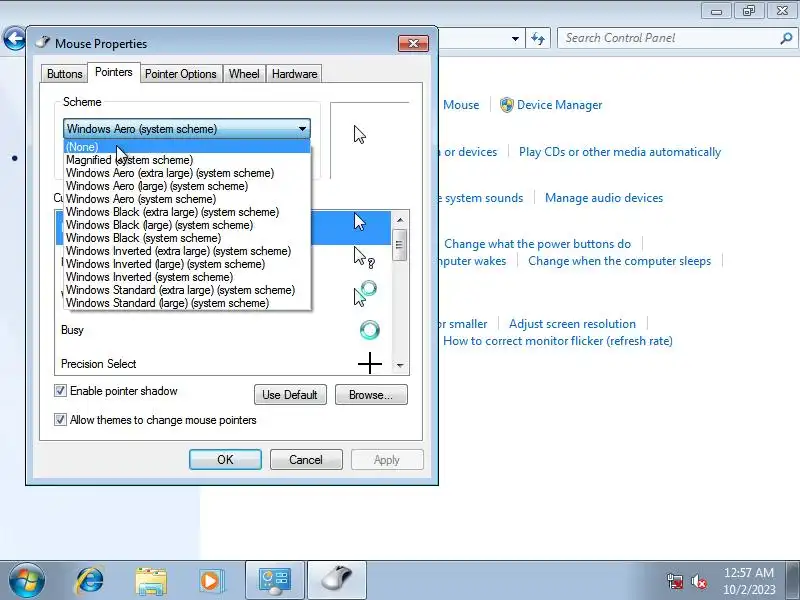Viewport: 800px width, 600px height.
Task: Toggle Allow themes to change mouse pointers
Action: point(60,420)
